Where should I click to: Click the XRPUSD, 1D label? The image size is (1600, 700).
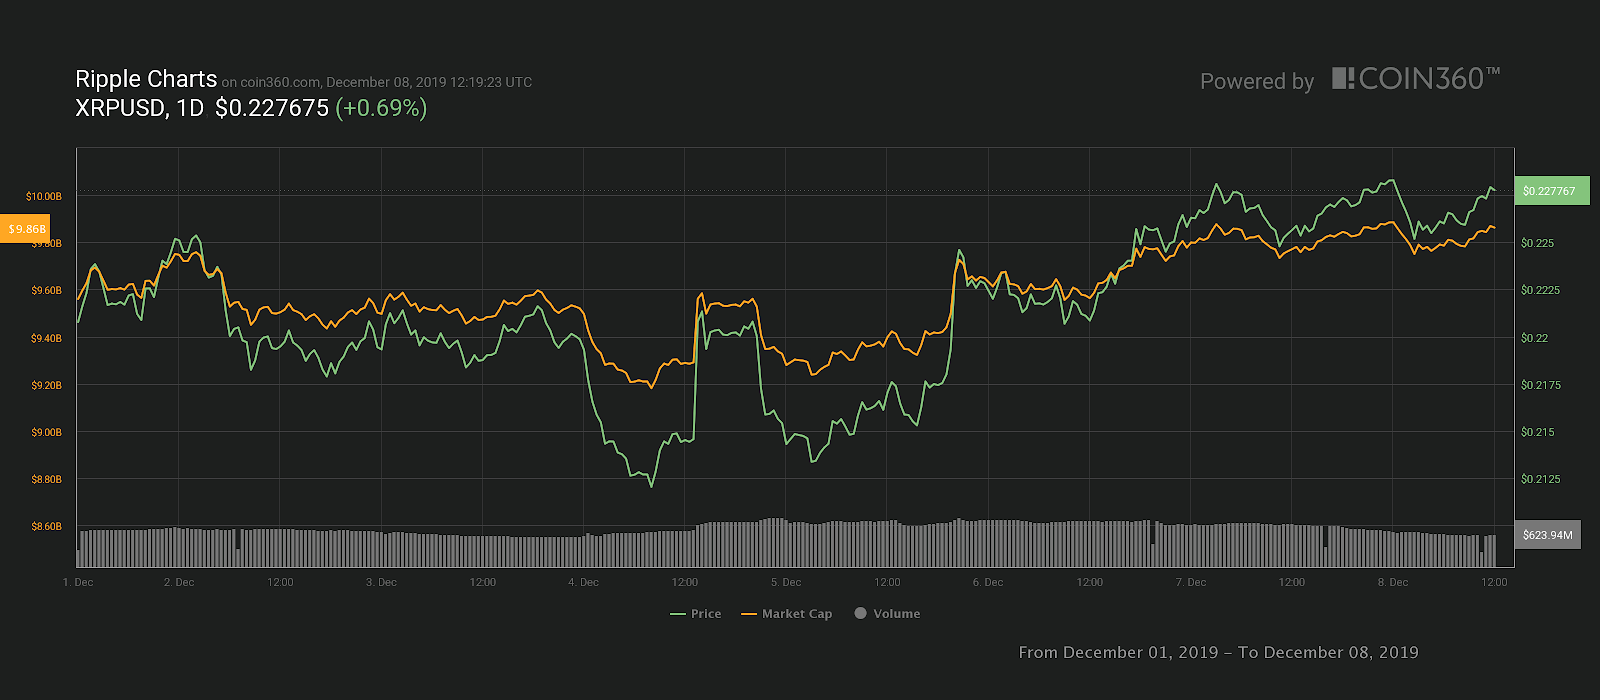tap(140, 108)
